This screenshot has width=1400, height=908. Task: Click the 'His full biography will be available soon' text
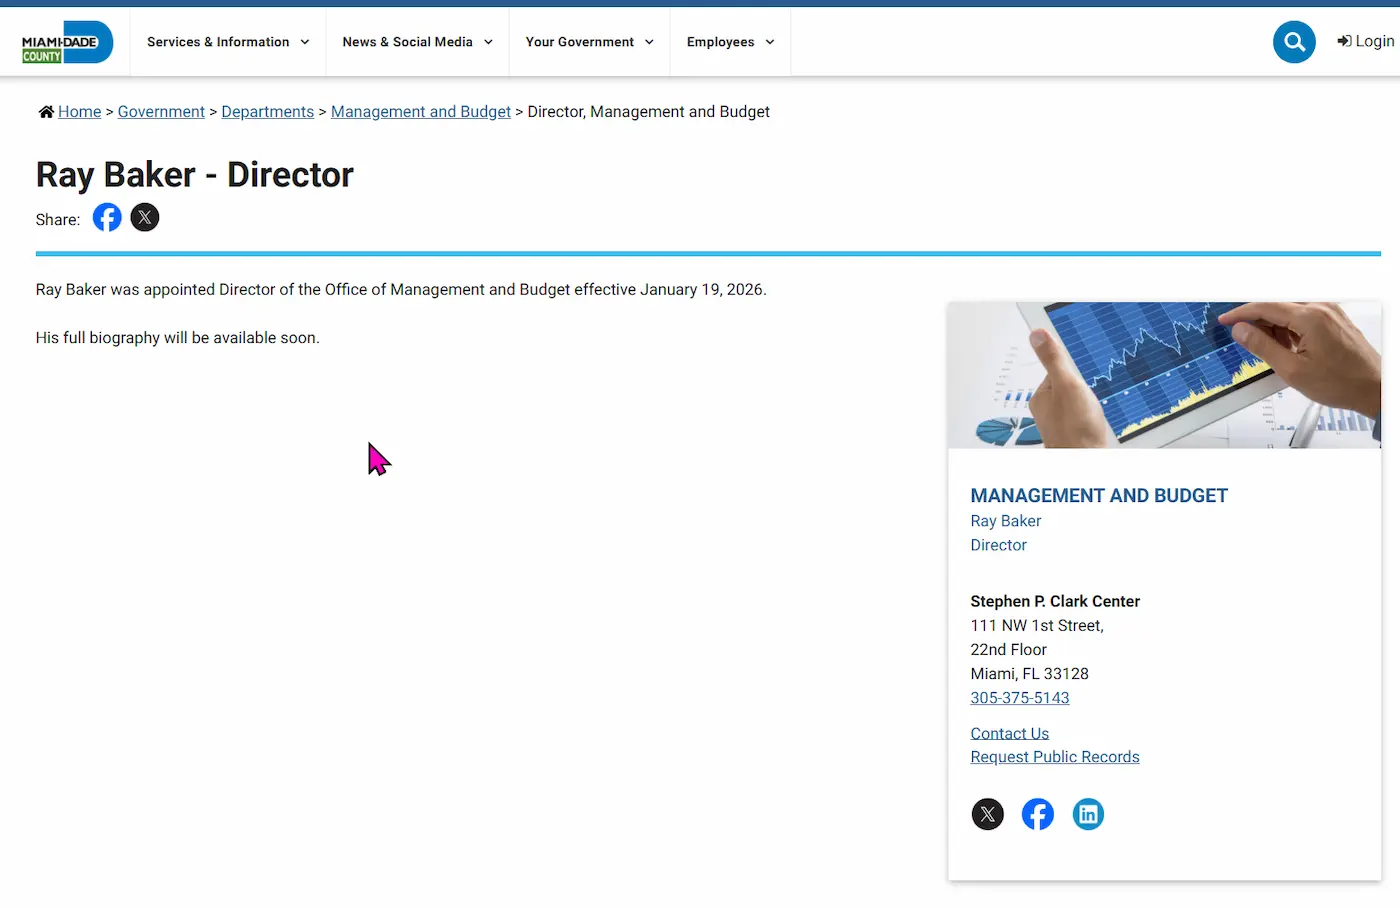point(178,338)
